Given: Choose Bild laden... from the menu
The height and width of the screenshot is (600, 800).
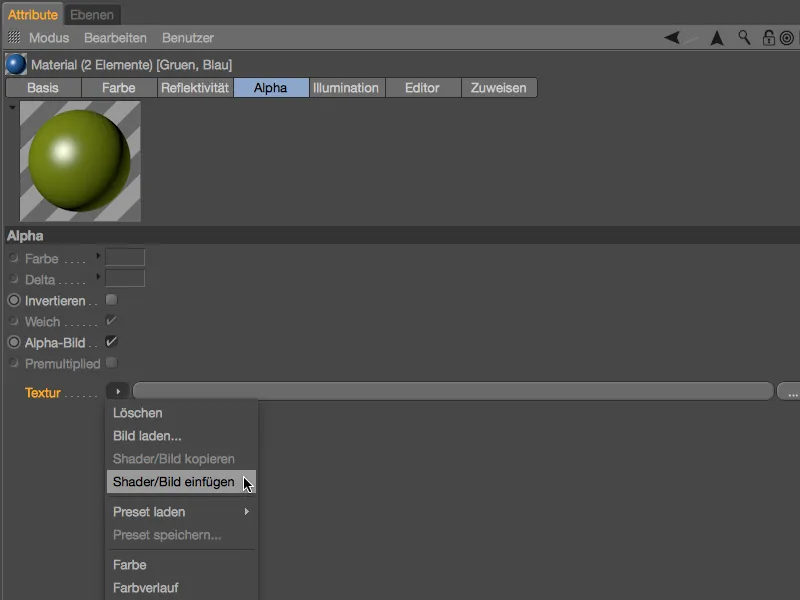Looking at the screenshot, I should point(181,436).
